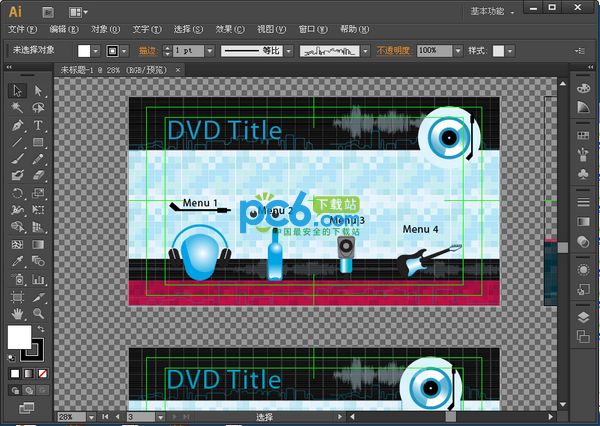This screenshot has height=426, width=600.
Task: Select the Pencil tool
Action: [38, 159]
